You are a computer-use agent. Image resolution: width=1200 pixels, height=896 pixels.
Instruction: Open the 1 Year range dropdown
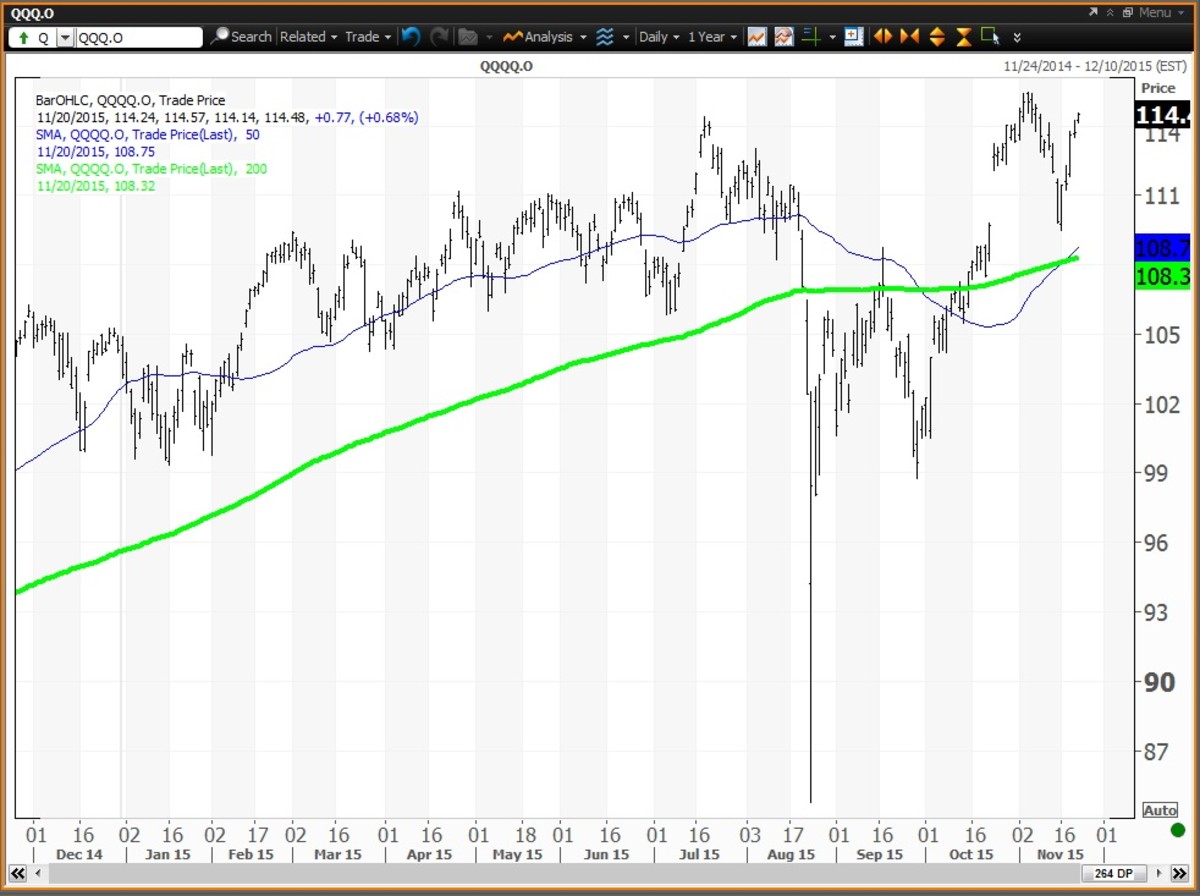click(x=712, y=37)
